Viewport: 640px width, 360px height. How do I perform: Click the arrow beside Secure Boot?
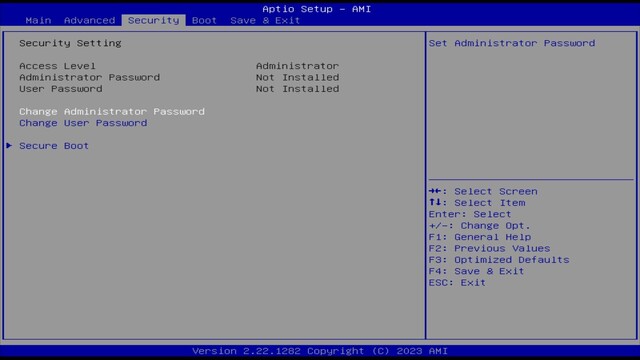[9, 145]
